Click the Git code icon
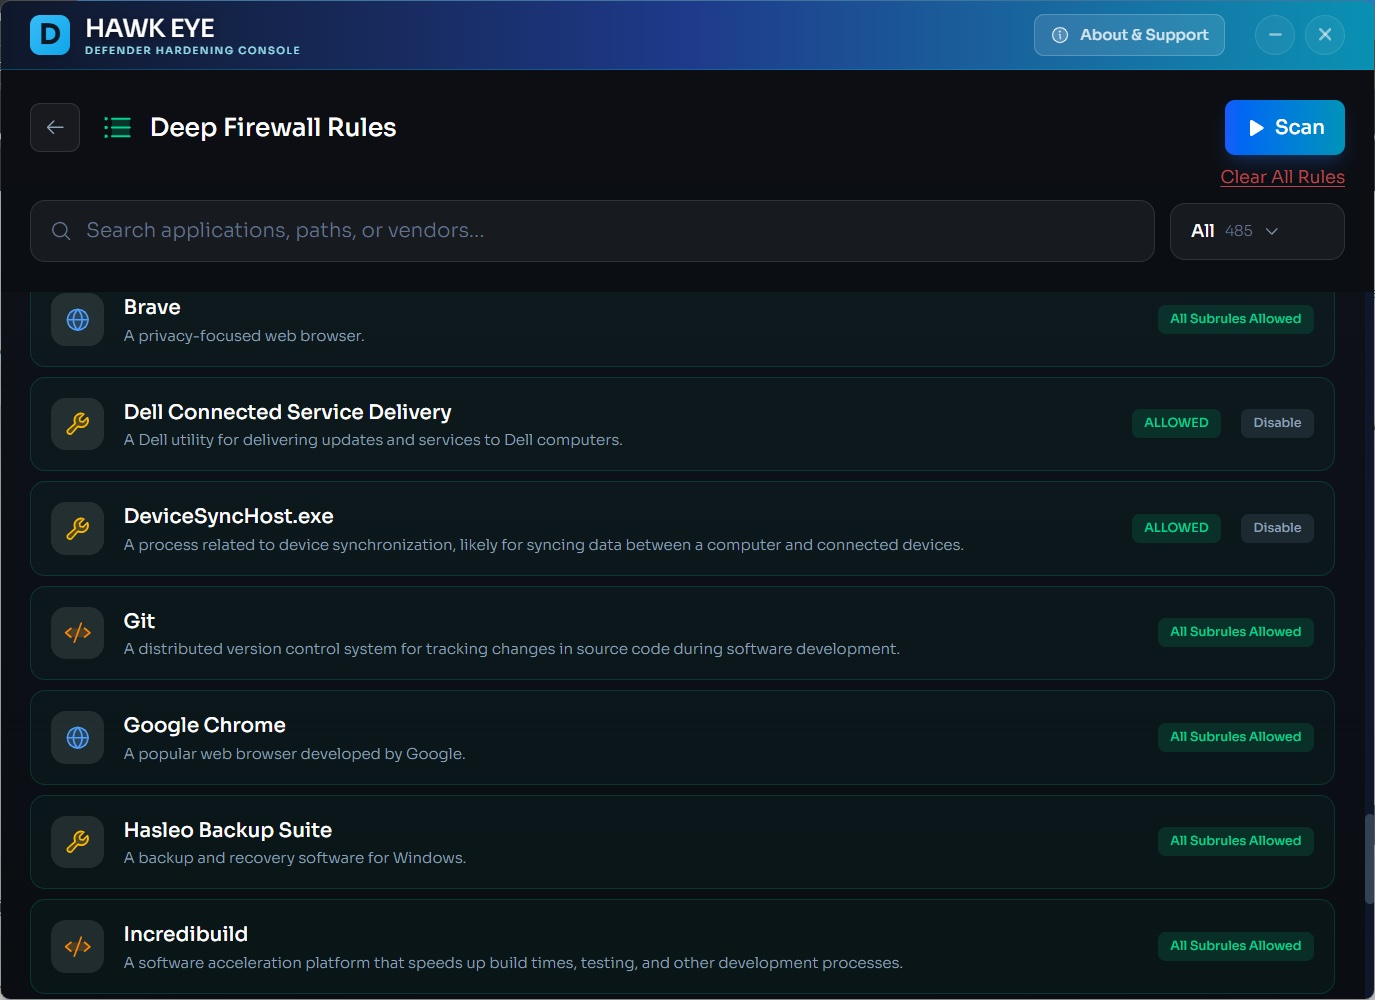Image resolution: width=1375 pixels, height=1000 pixels. click(77, 632)
